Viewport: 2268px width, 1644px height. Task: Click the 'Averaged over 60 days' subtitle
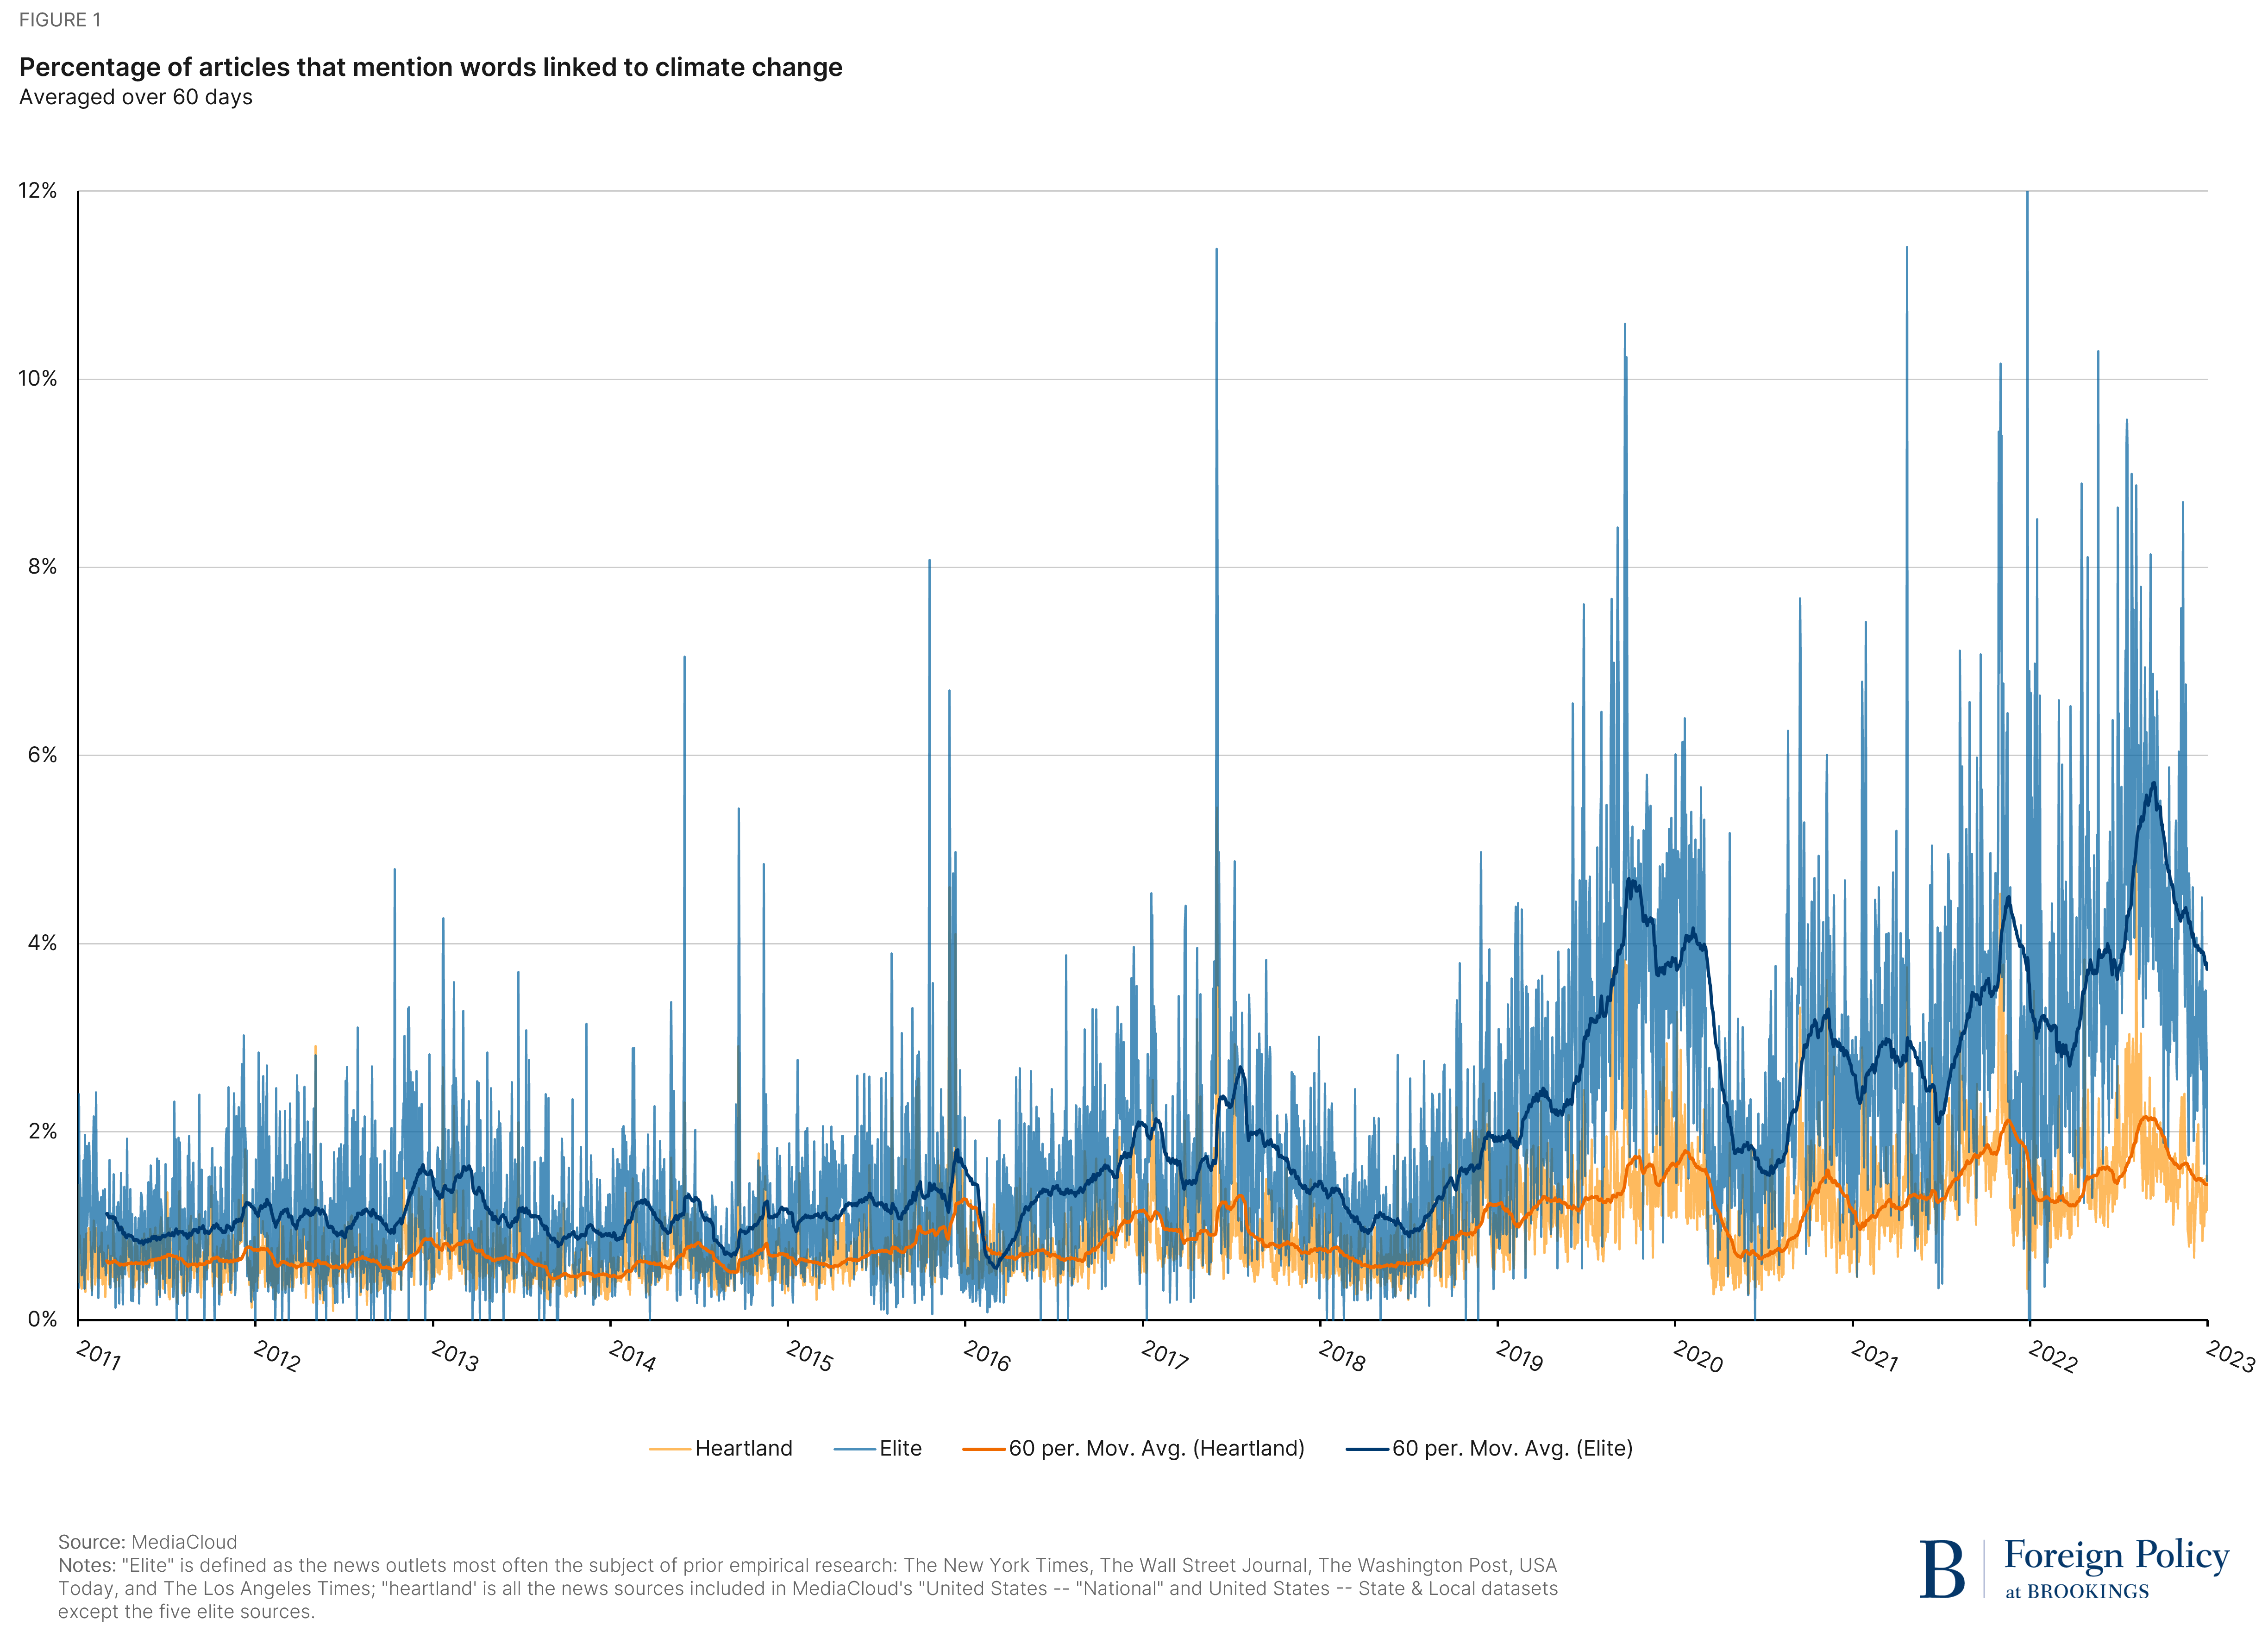(135, 98)
